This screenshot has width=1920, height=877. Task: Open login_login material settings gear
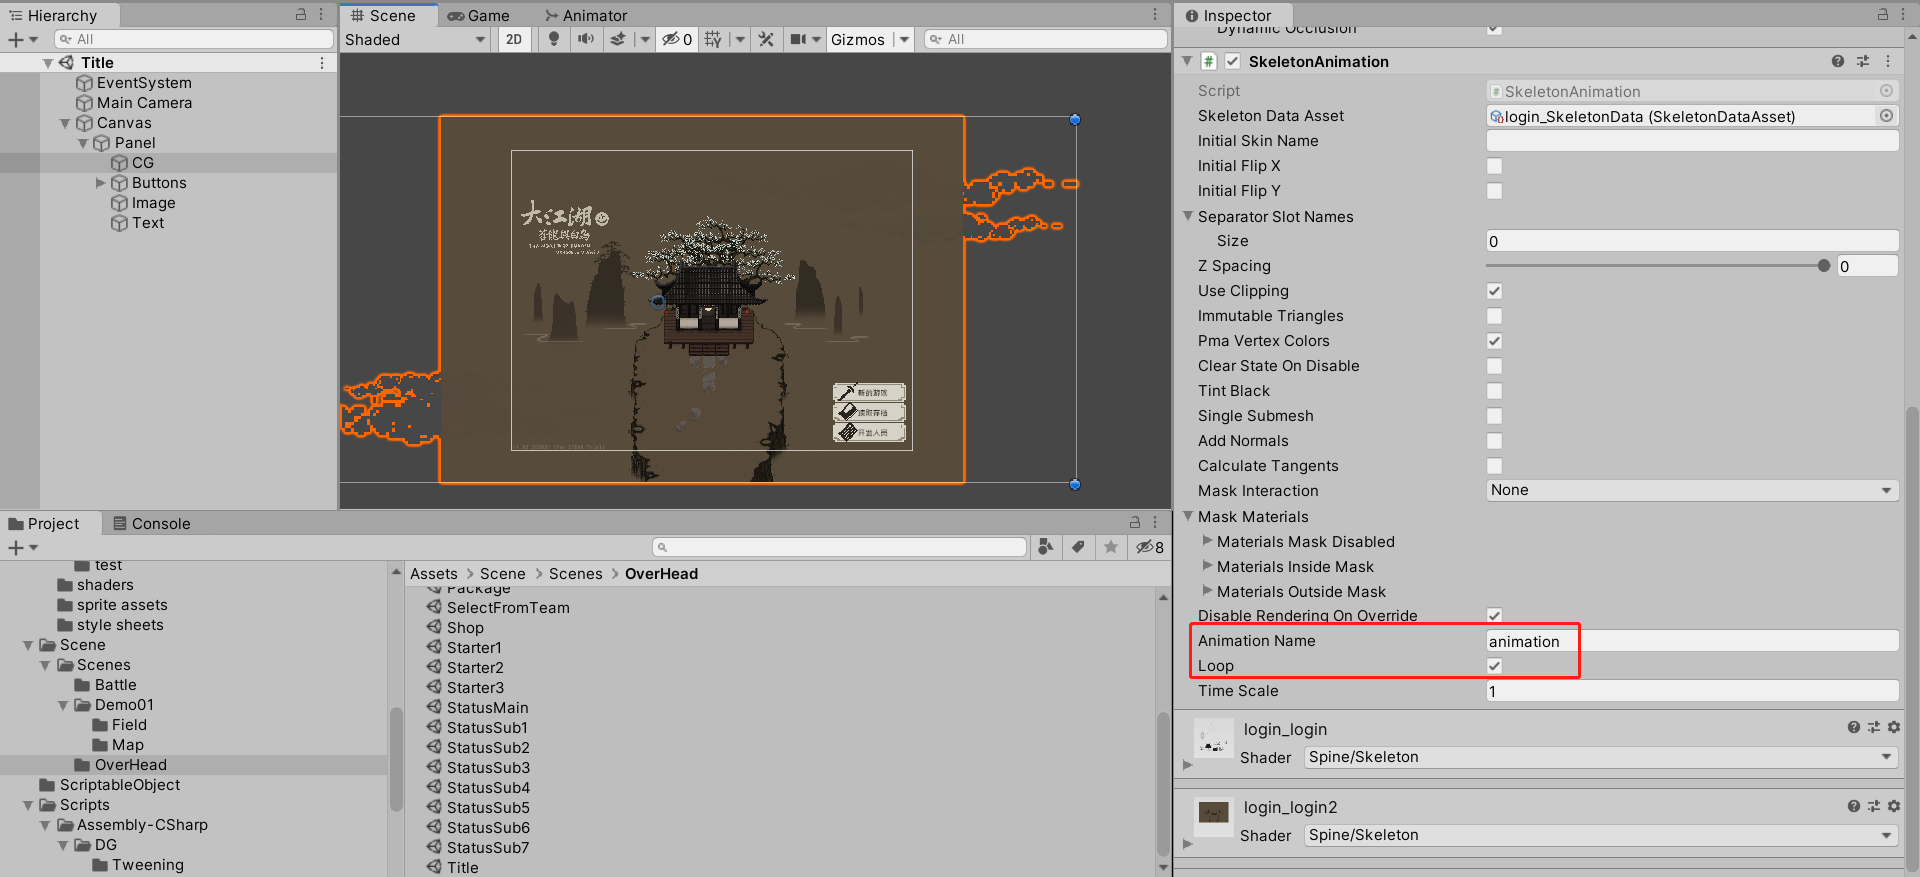[1894, 728]
